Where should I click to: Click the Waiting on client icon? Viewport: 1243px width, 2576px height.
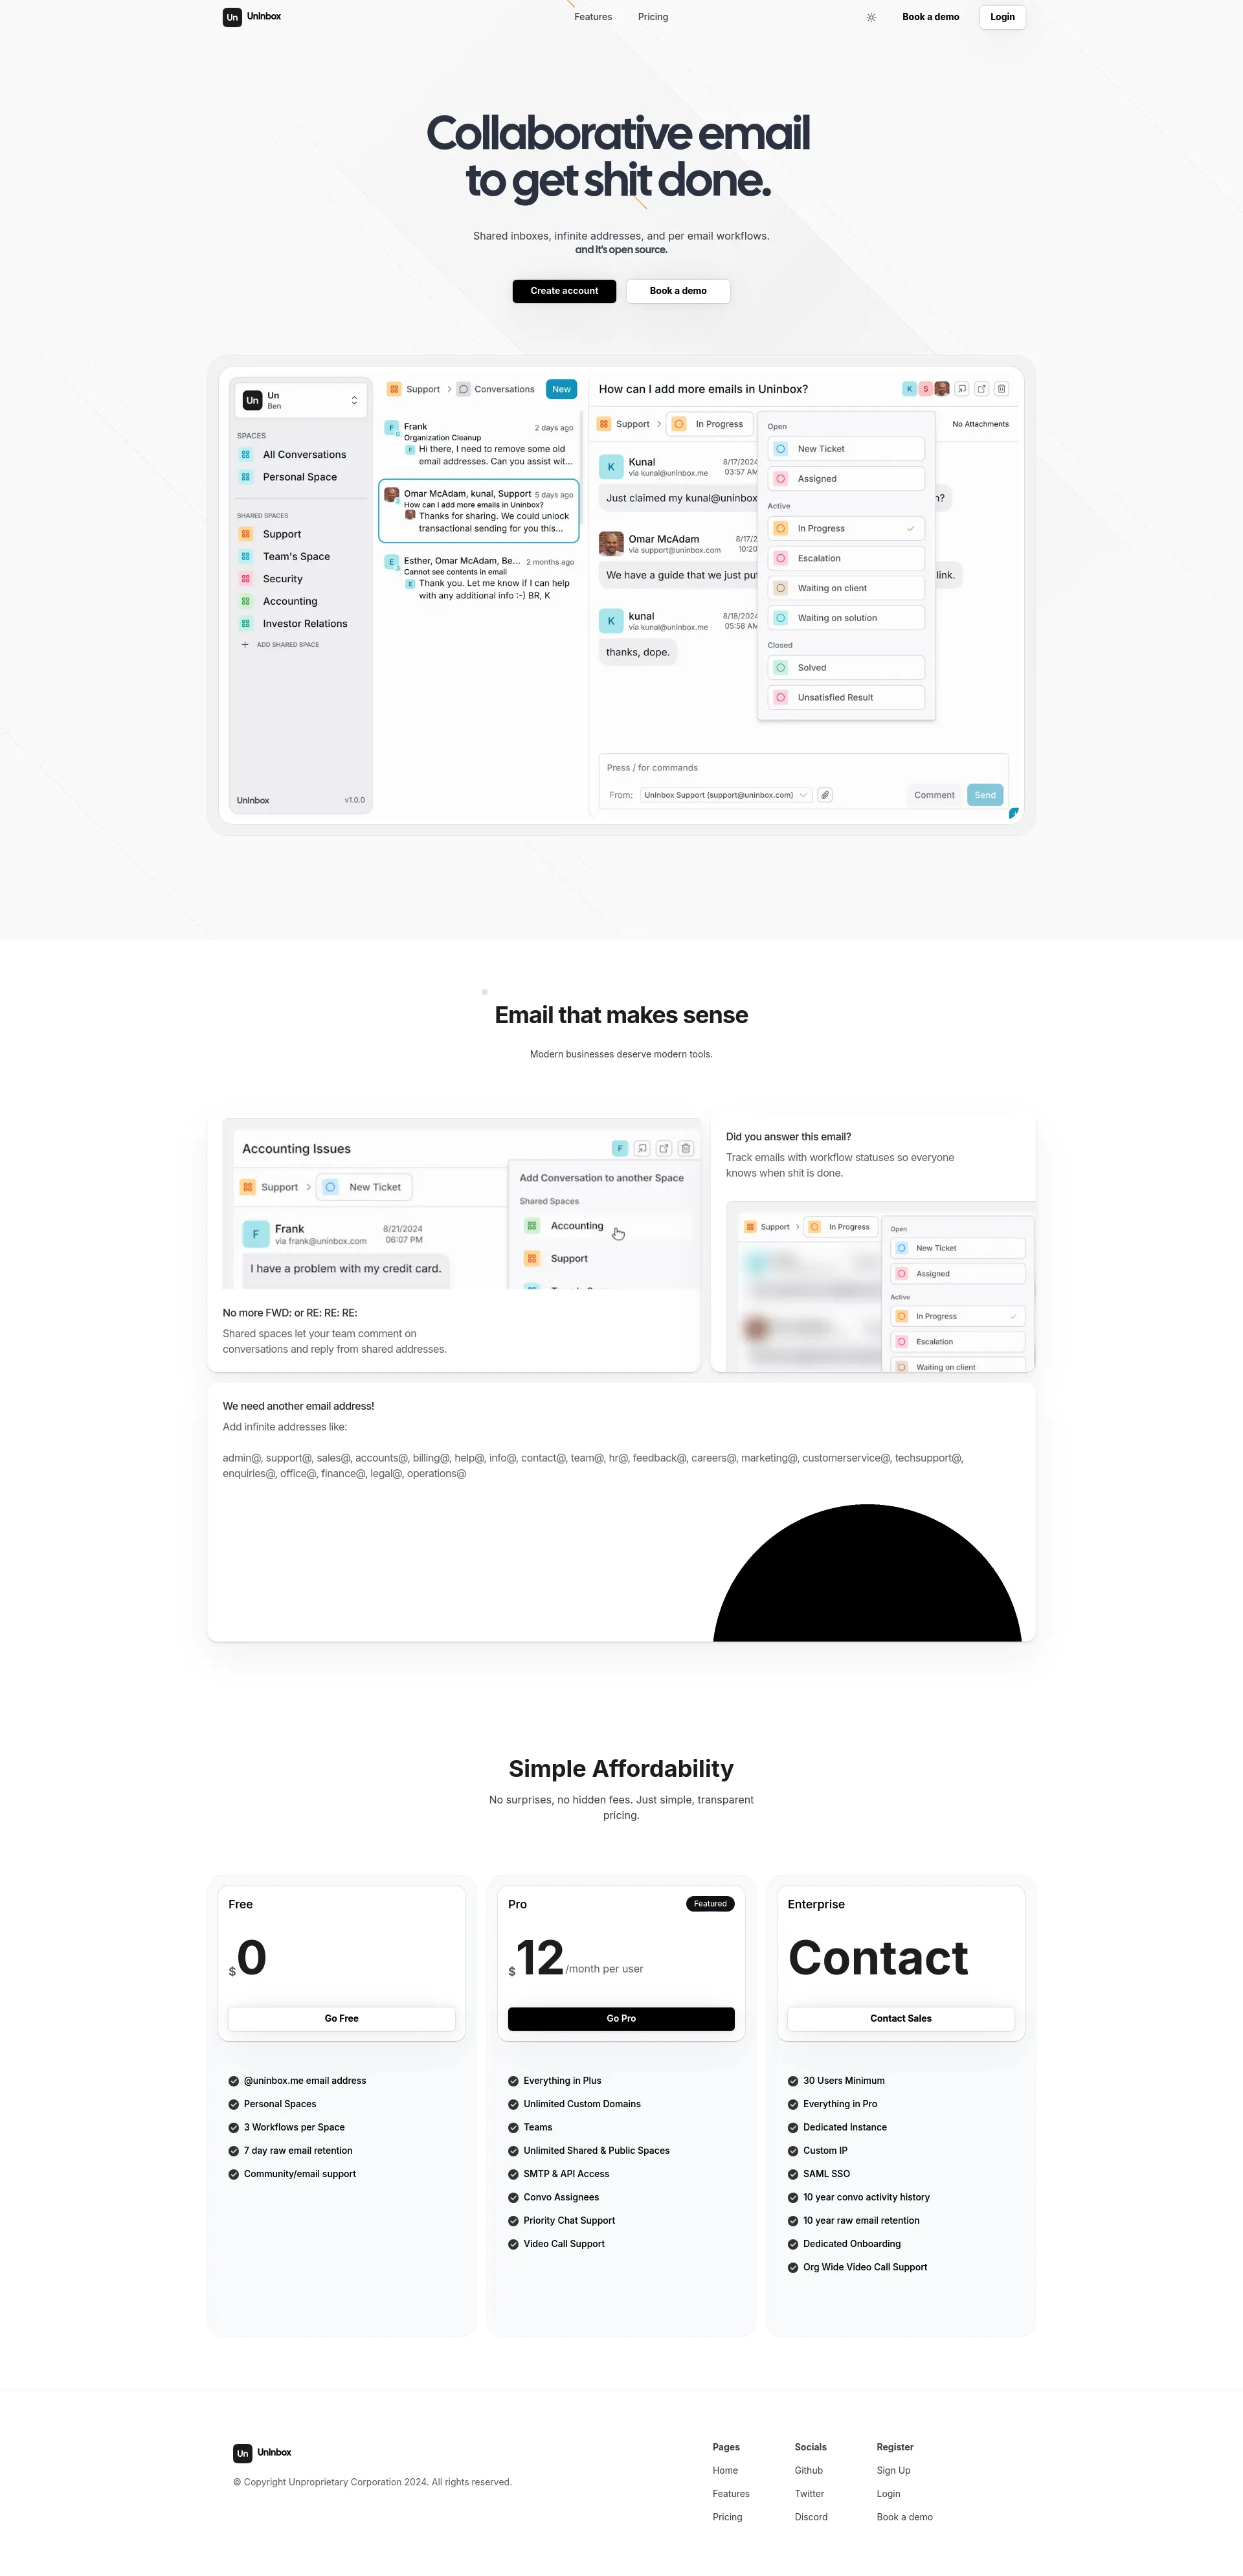click(780, 588)
